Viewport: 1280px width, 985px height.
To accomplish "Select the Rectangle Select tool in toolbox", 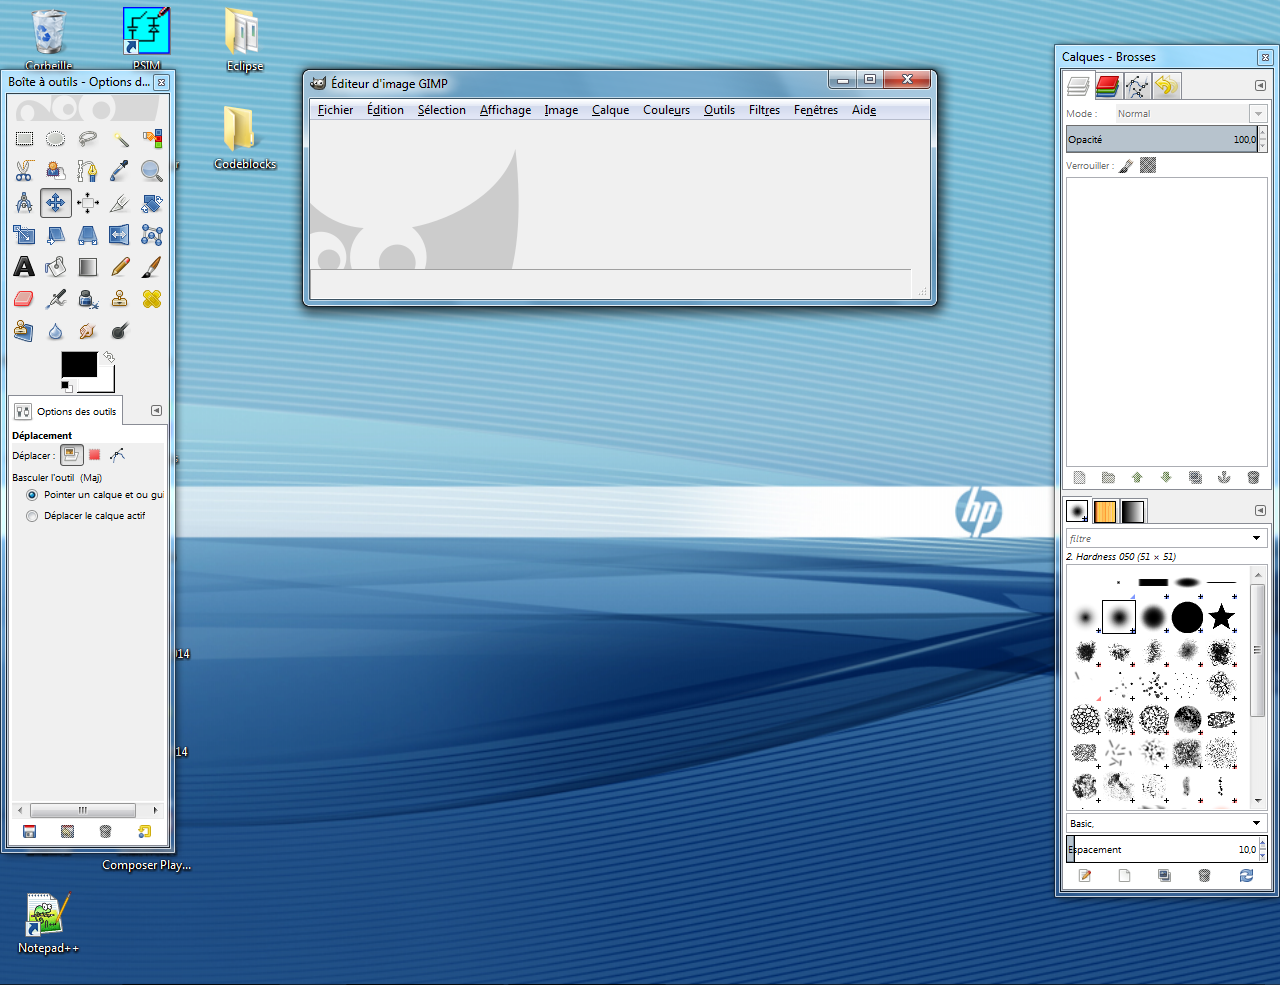I will click(x=24, y=139).
